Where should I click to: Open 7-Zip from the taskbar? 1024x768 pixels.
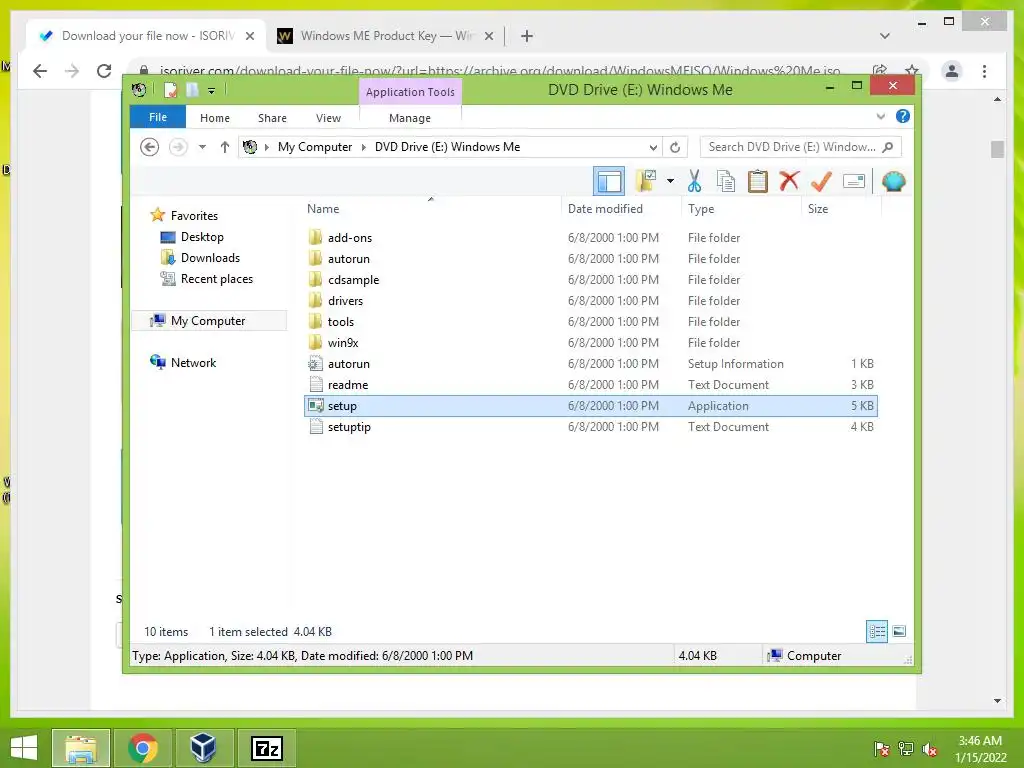(266, 748)
